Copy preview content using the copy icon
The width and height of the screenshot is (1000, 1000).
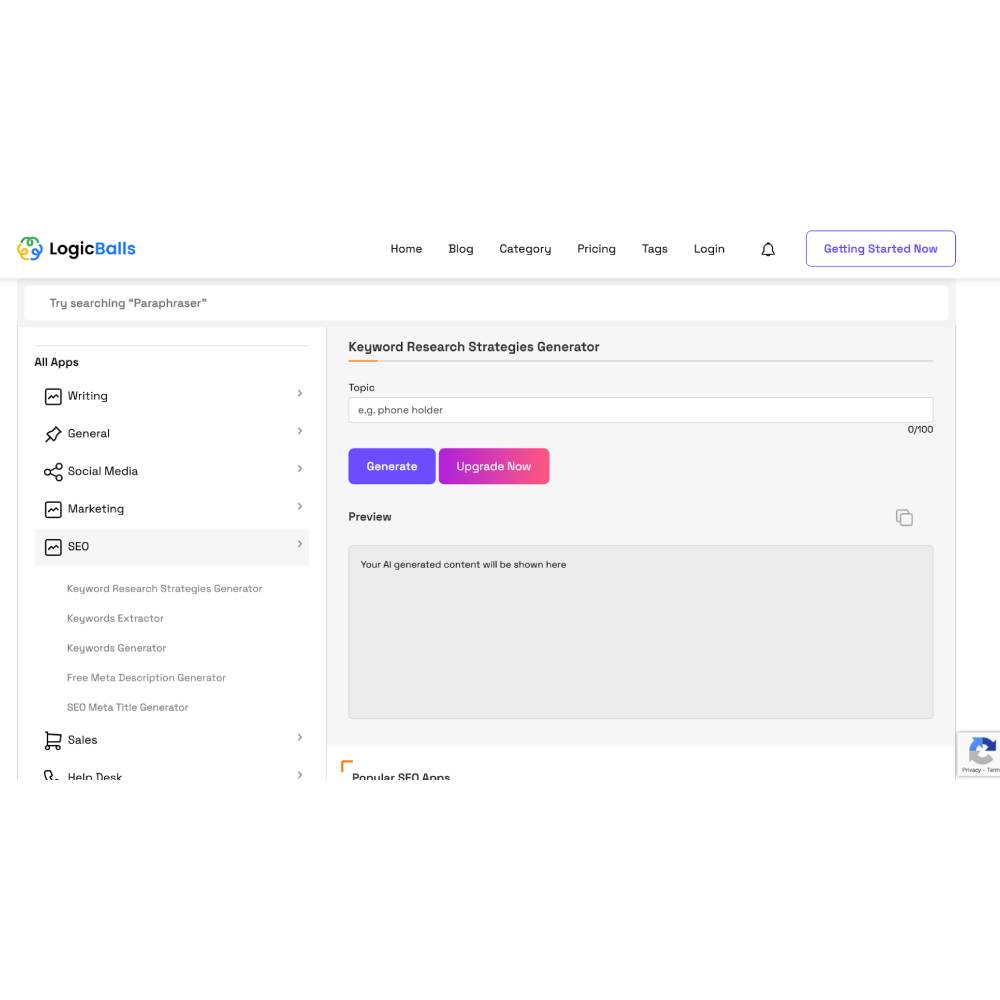(x=904, y=517)
